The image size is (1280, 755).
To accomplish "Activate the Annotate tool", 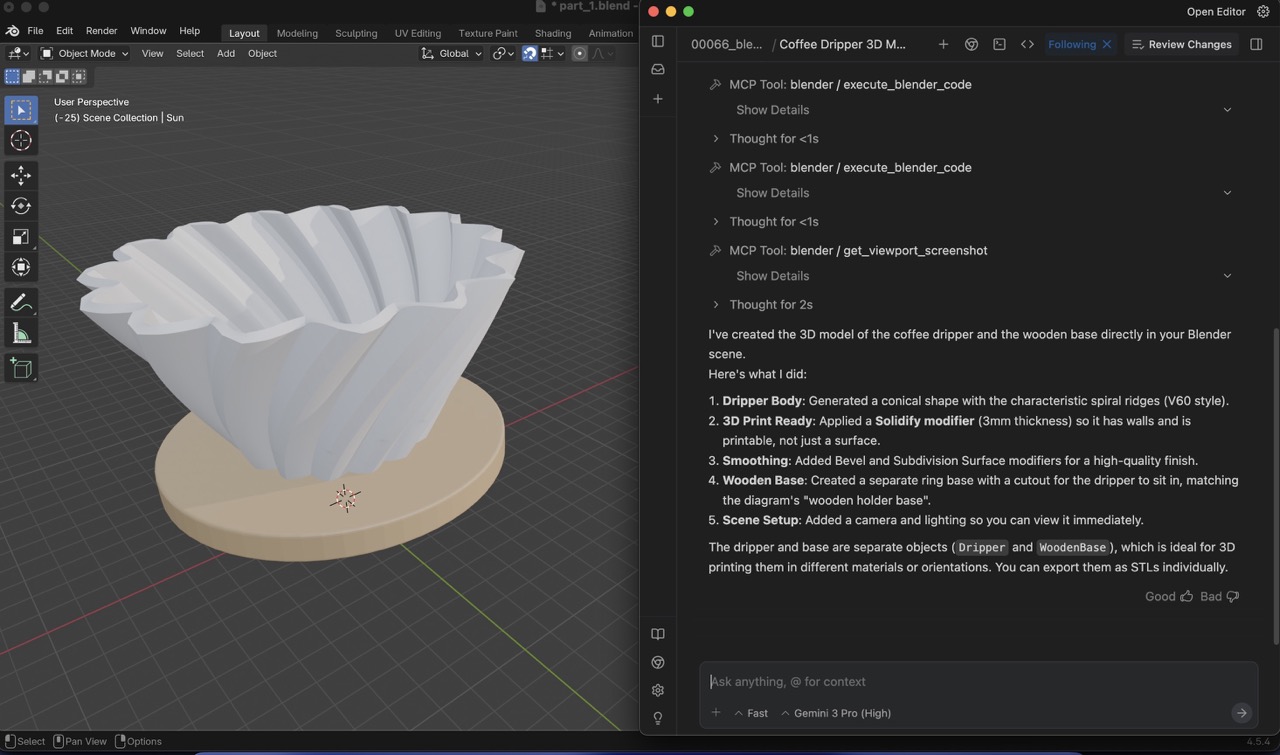I will point(21,303).
